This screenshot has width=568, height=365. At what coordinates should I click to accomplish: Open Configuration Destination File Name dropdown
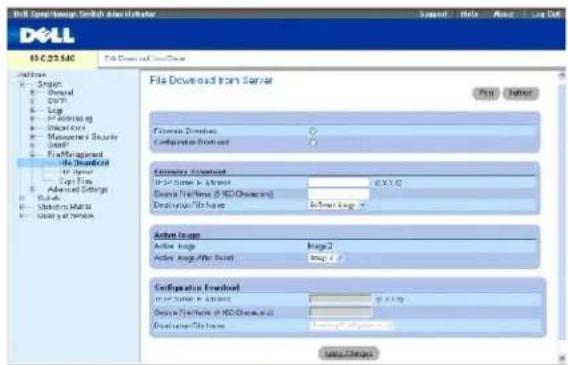(x=351, y=326)
